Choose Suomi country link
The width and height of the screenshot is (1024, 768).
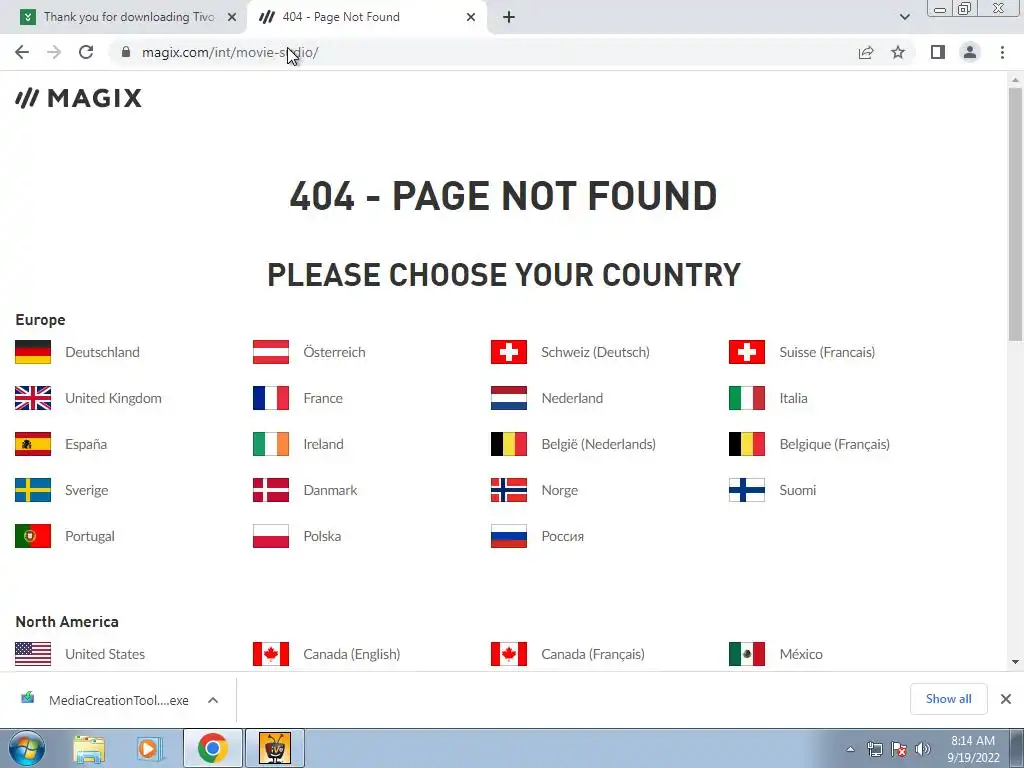(x=798, y=490)
